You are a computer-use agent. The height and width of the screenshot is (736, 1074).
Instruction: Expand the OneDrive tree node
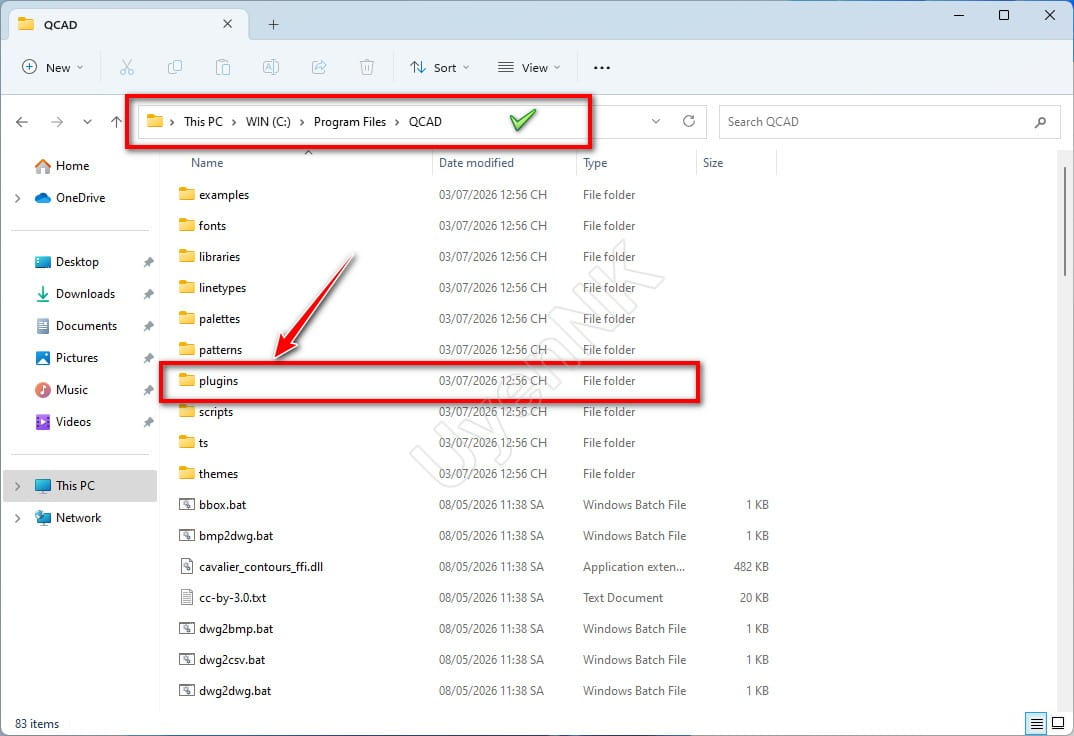pyautogui.click(x=17, y=198)
